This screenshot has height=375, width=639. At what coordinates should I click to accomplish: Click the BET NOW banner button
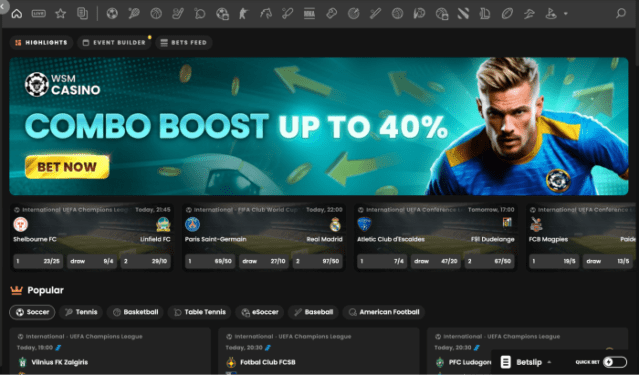(x=67, y=167)
